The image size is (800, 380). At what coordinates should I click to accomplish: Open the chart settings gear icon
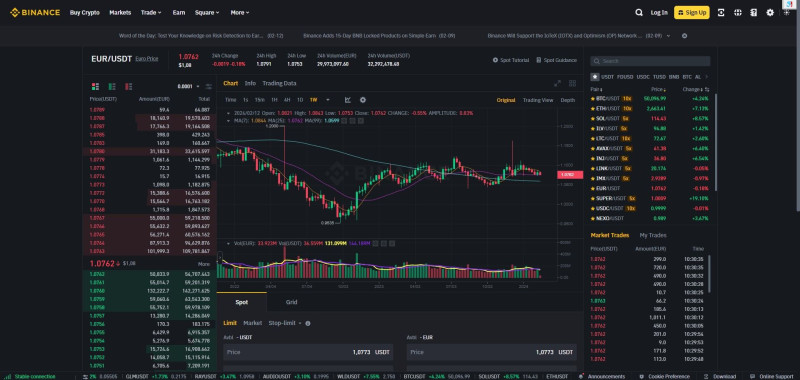(363, 100)
